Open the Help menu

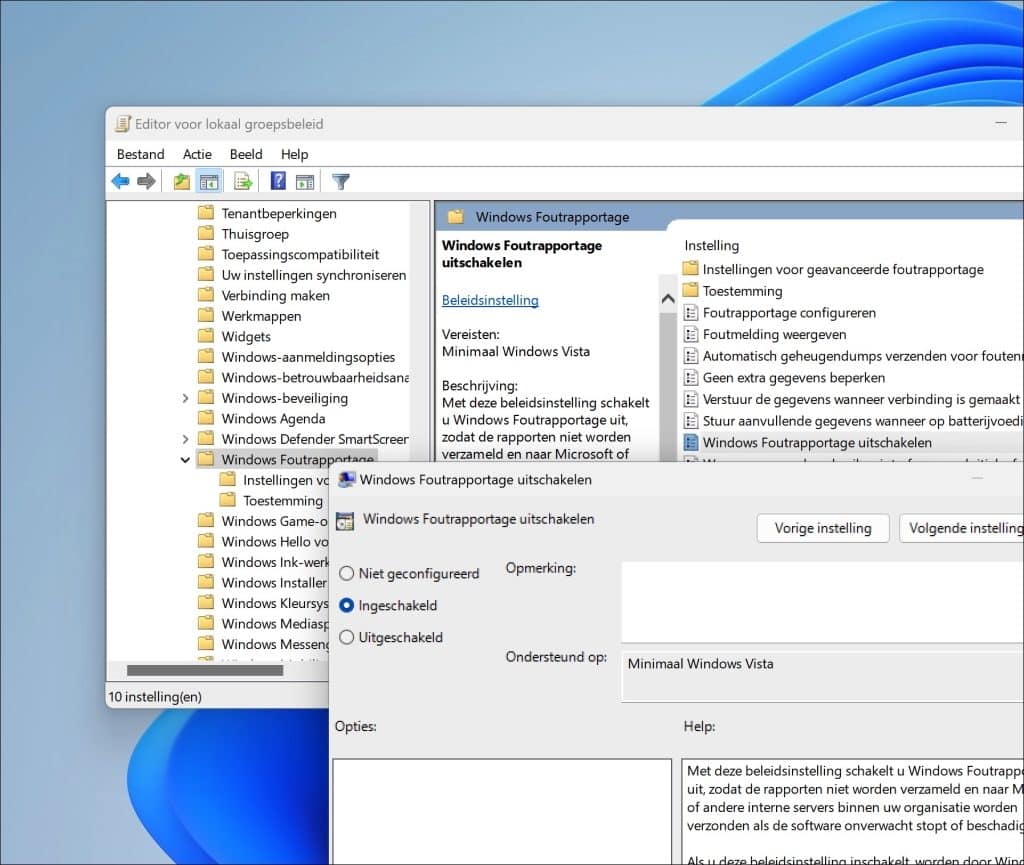(x=295, y=154)
